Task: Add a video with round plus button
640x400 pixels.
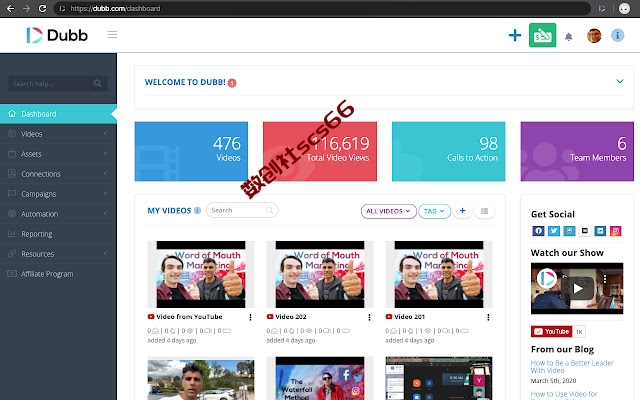Action: 462,211
